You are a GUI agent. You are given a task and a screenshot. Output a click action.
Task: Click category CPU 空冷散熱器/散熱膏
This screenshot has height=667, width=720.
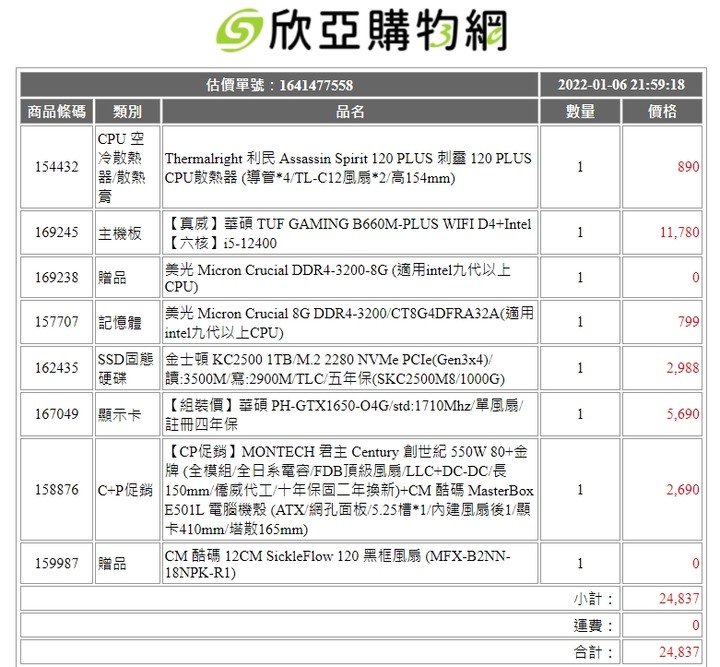tap(122, 167)
